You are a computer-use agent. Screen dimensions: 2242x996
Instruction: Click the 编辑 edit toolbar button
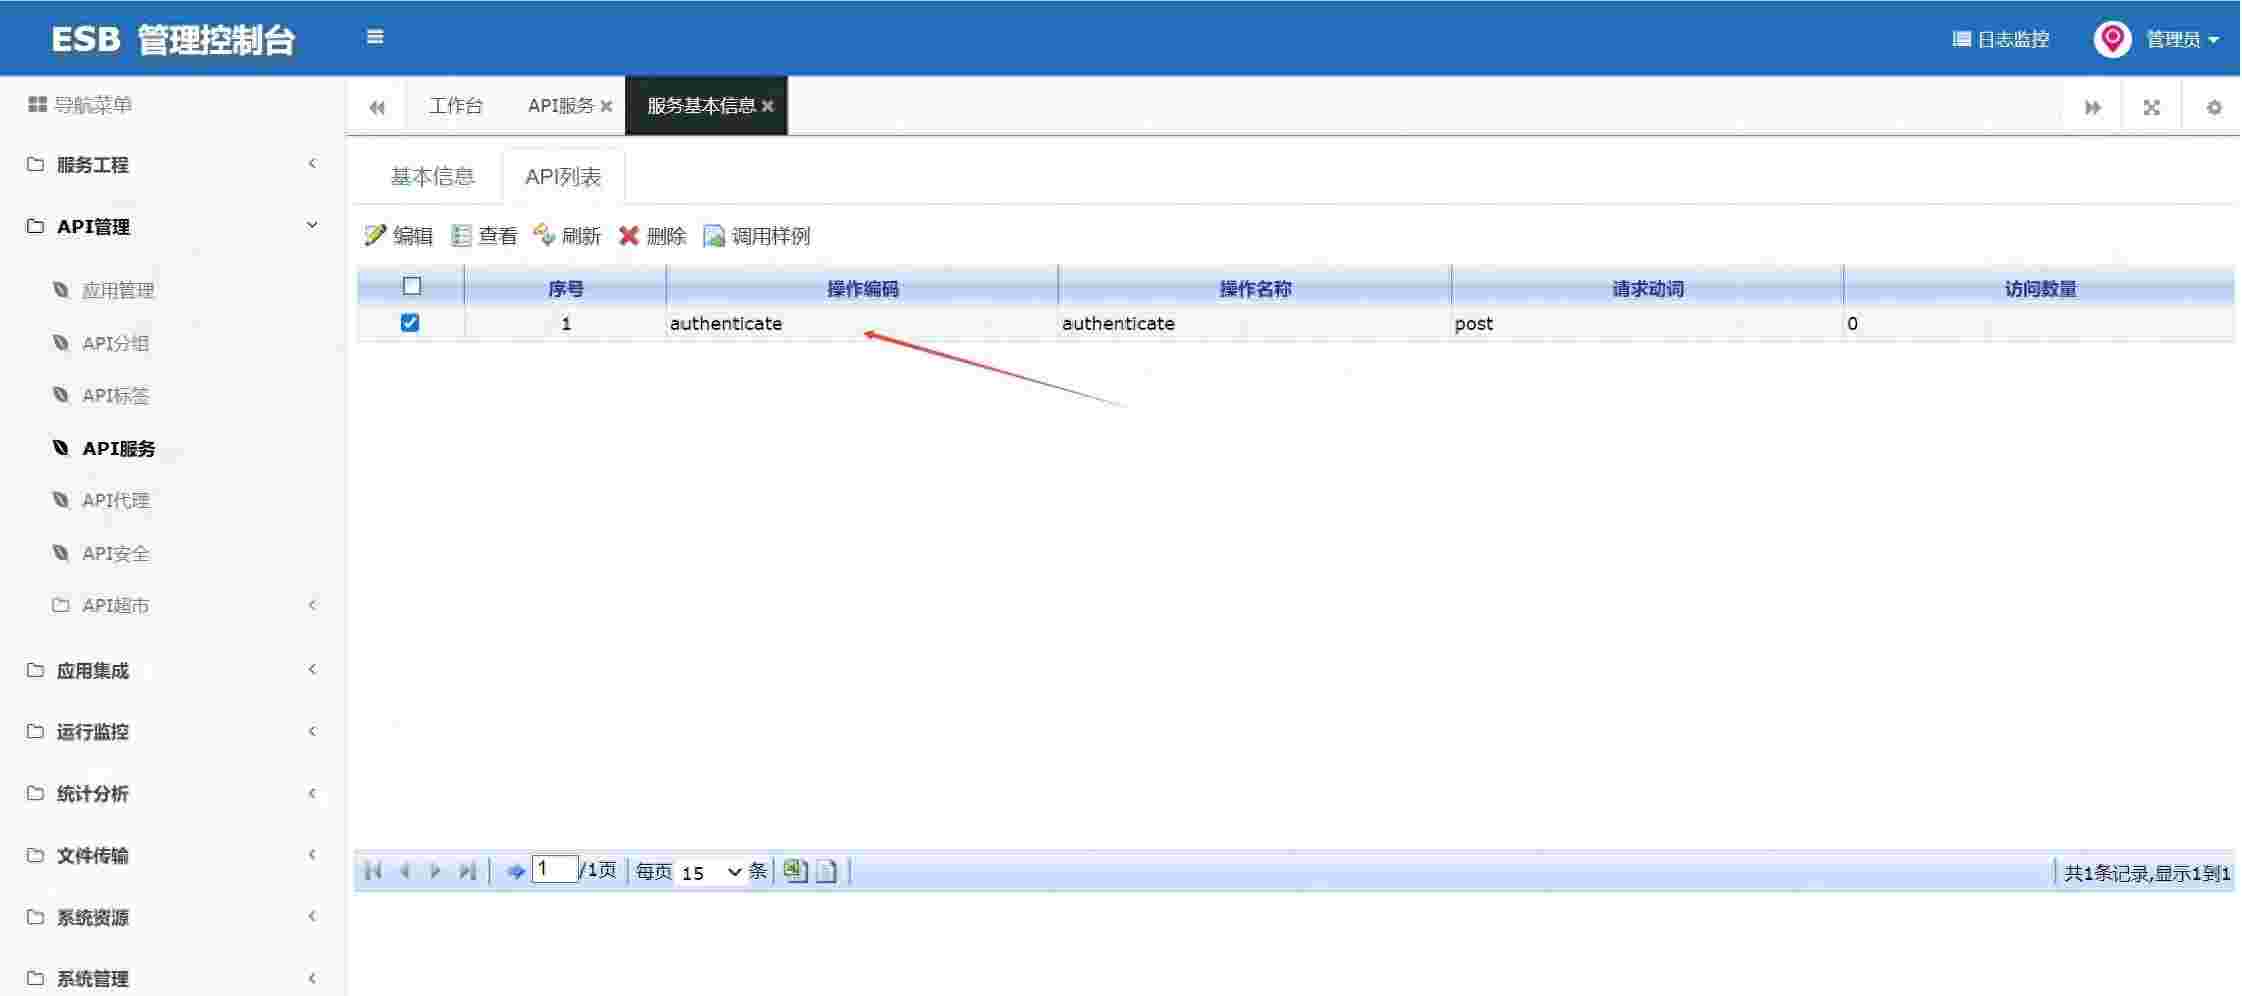[x=398, y=236]
